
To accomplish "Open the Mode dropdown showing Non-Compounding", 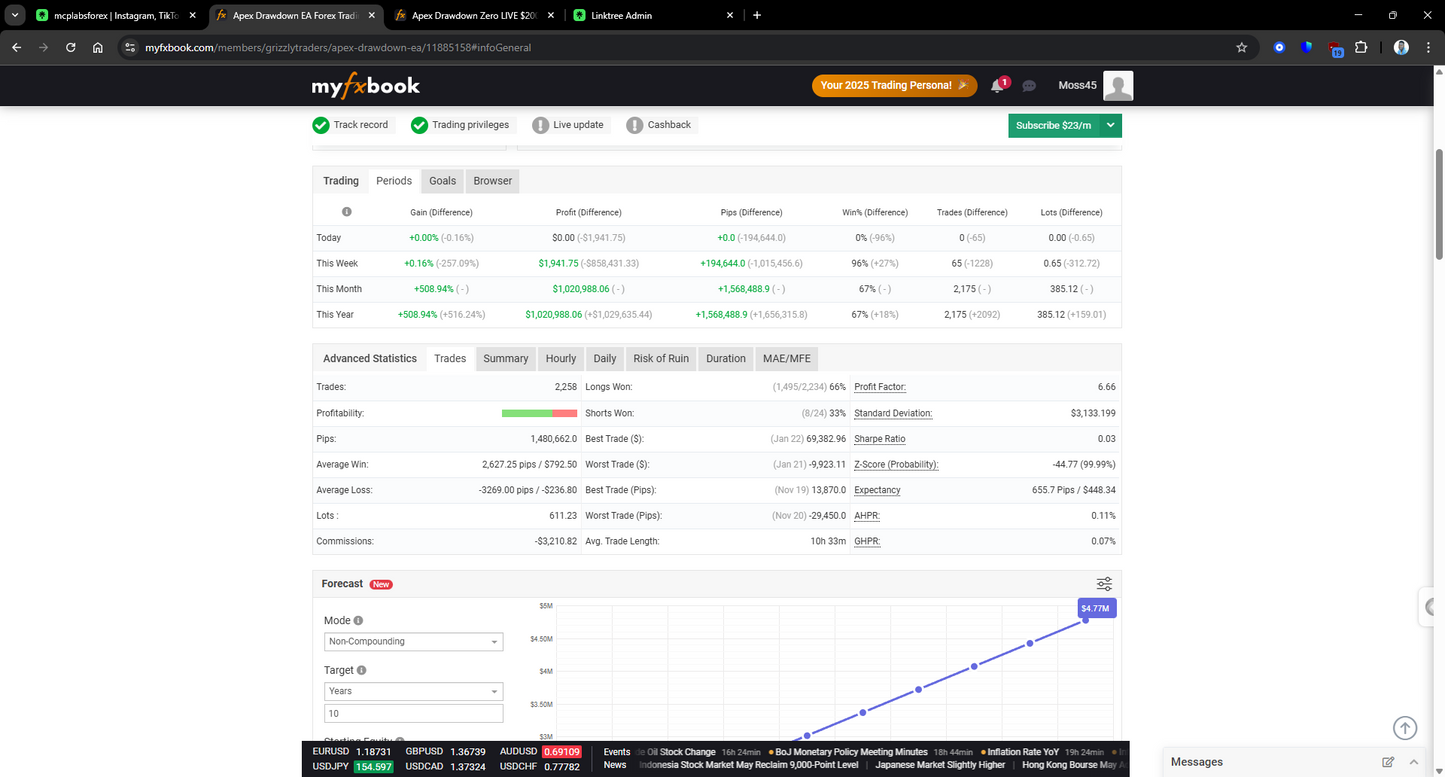I will (413, 641).
